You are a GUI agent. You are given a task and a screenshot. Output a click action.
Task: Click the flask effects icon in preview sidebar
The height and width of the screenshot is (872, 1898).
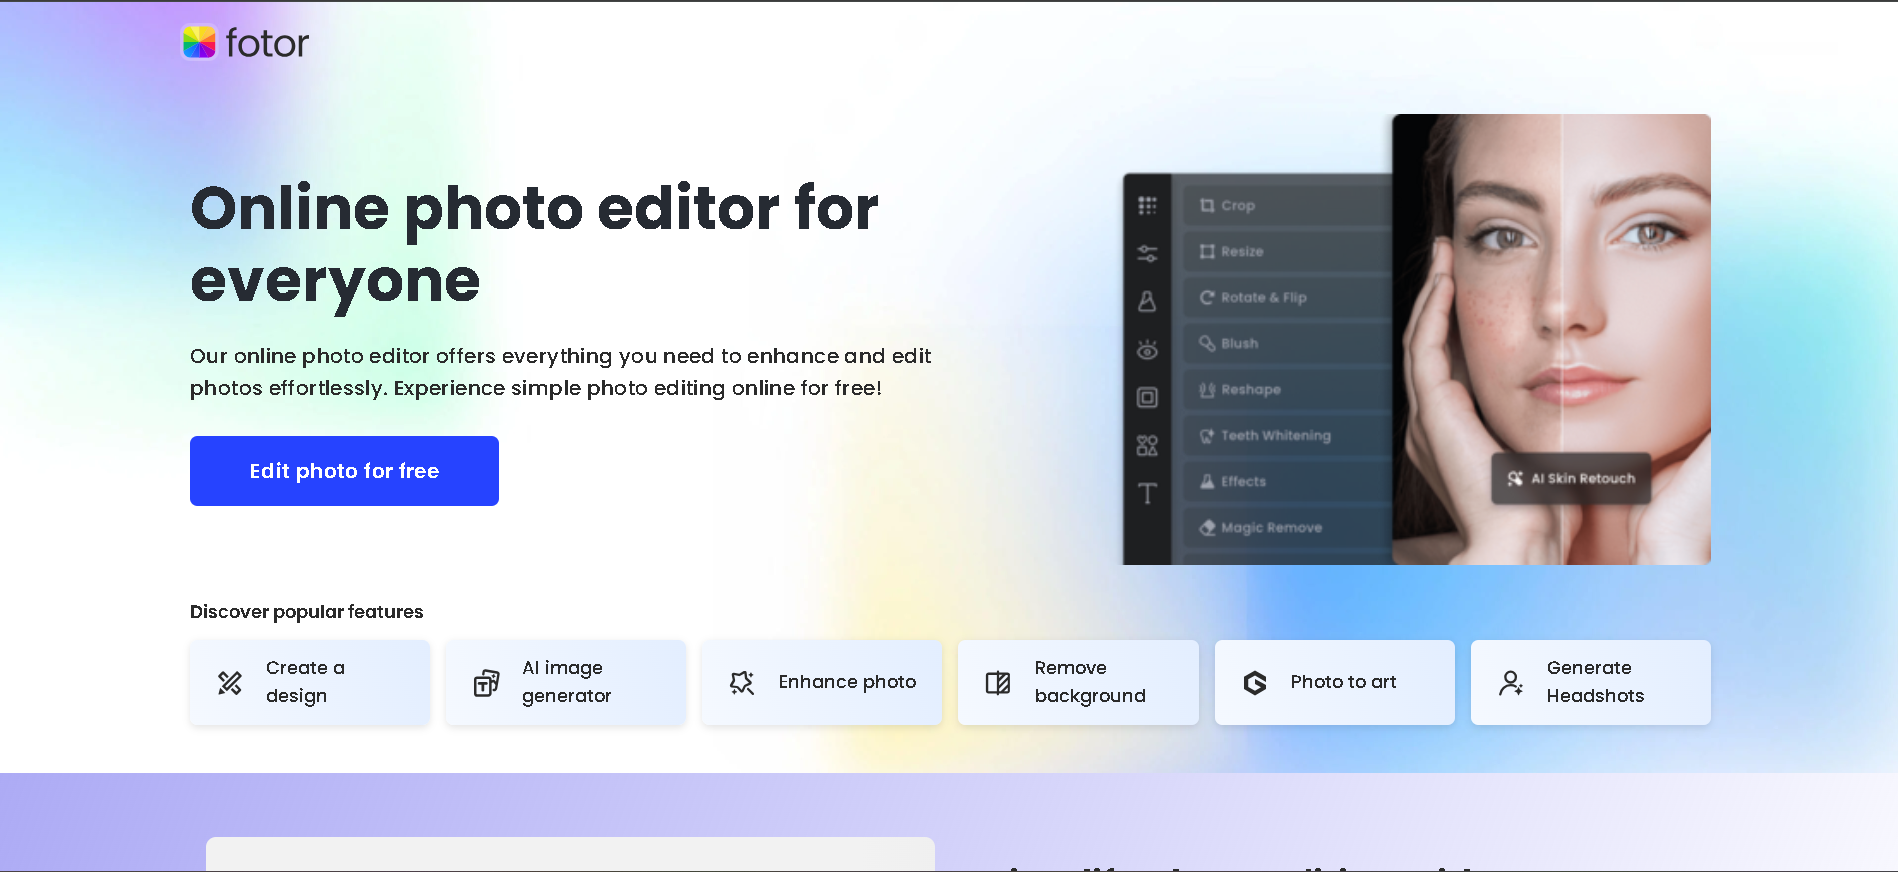point(1147,301)
